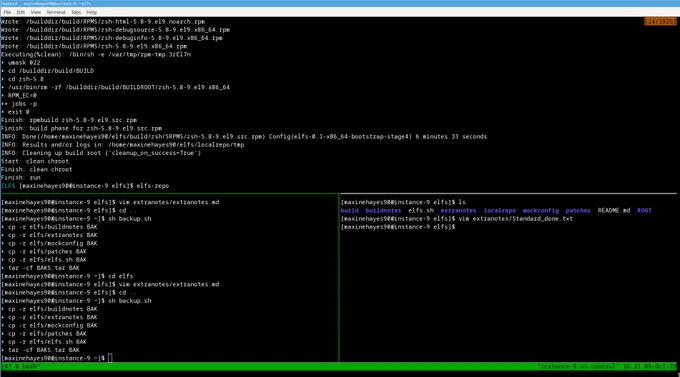Viewport: 680px width, 377px height.
Task: Click the 'elfs-repo' command in the top pane
Action: (x=153, y=186)
